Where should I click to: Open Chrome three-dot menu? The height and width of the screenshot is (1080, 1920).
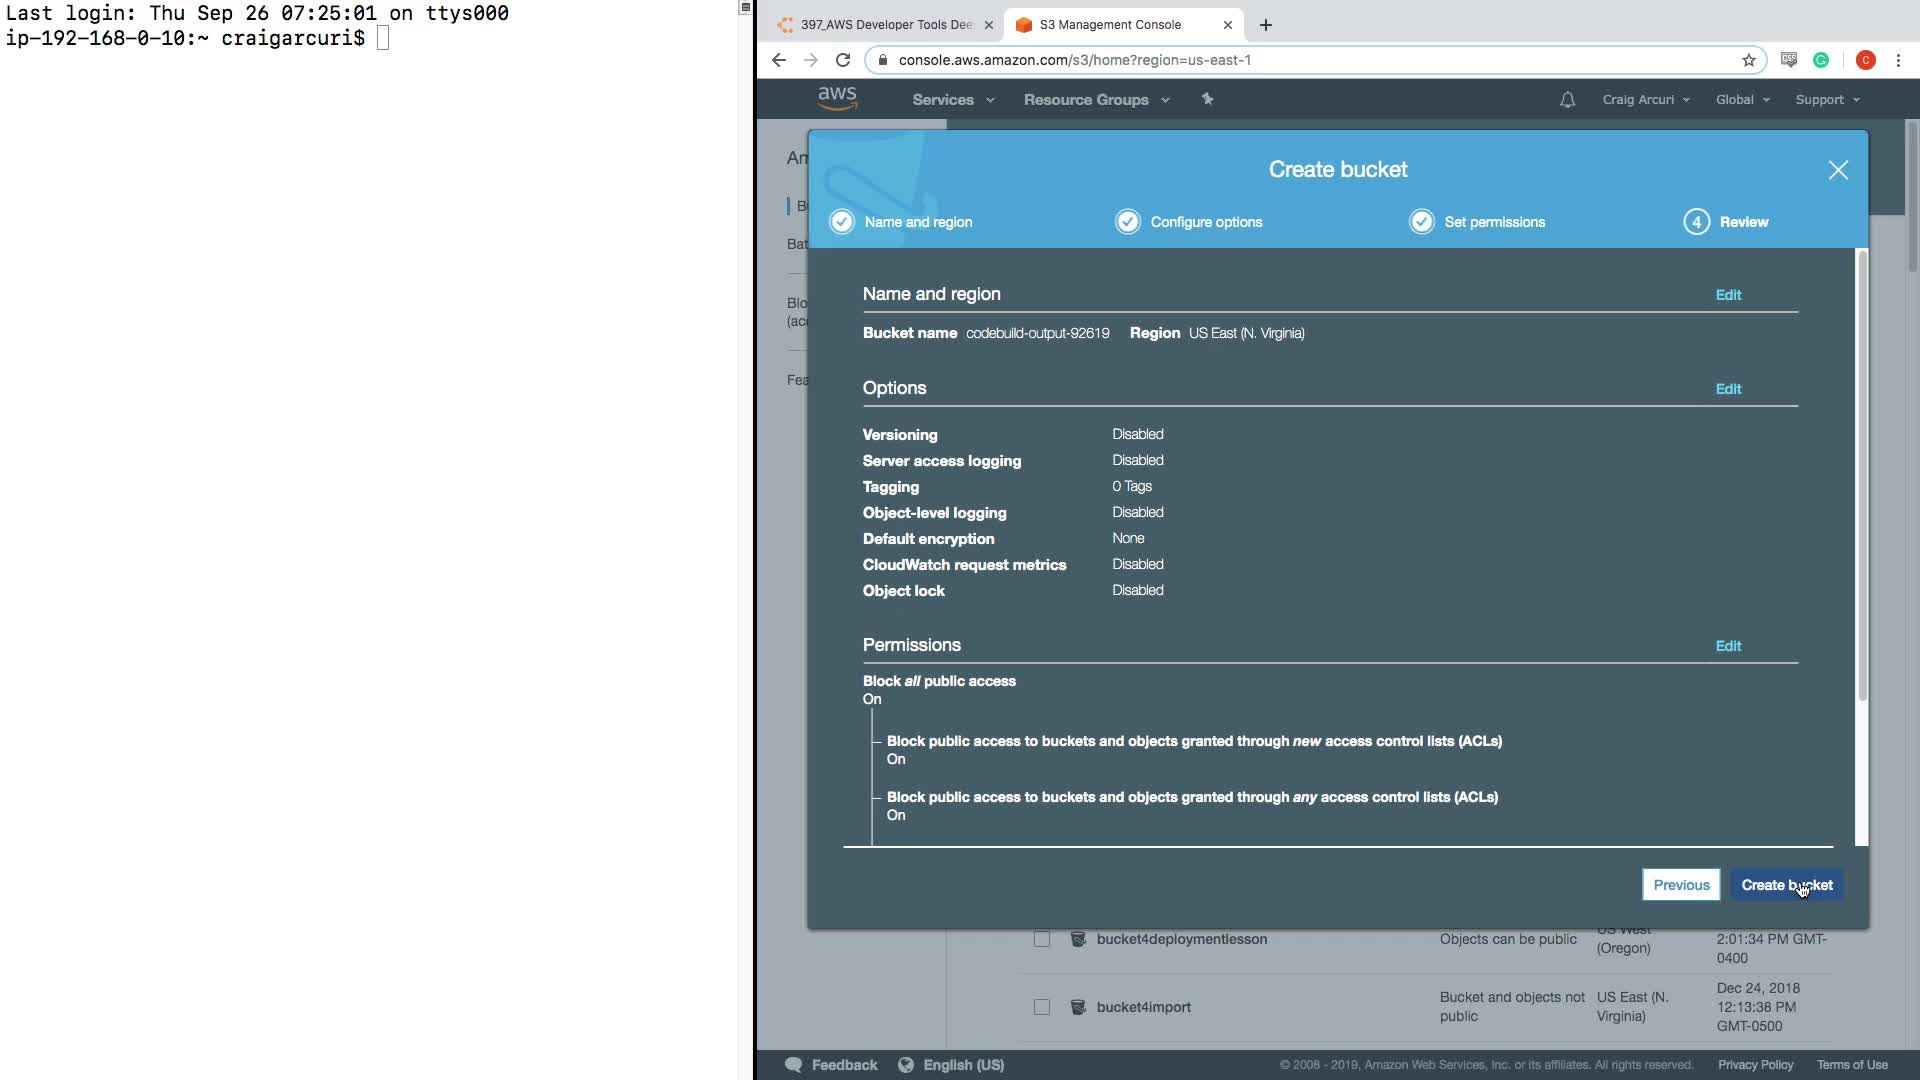tap(1898, 60)
